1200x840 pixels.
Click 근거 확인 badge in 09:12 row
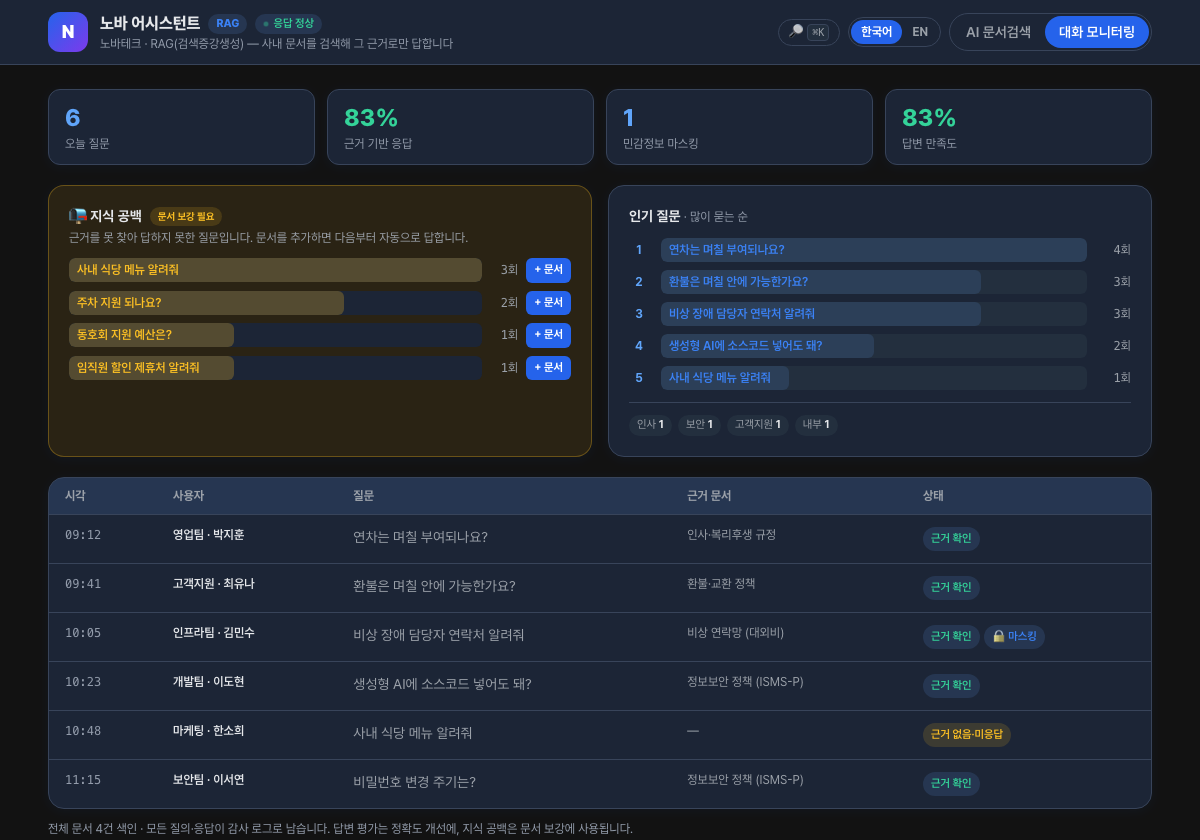click(x=951, y=539)
